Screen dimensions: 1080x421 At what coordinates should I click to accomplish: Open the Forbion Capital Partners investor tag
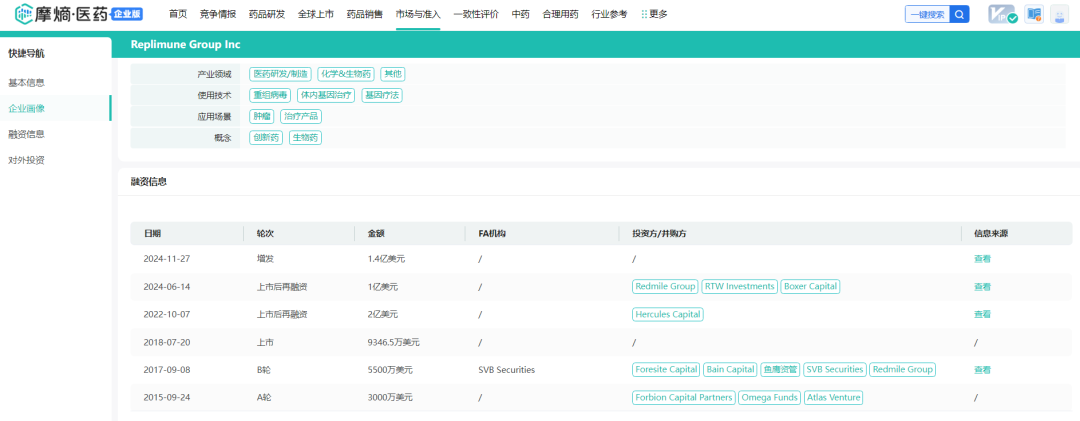click(683, 397)
